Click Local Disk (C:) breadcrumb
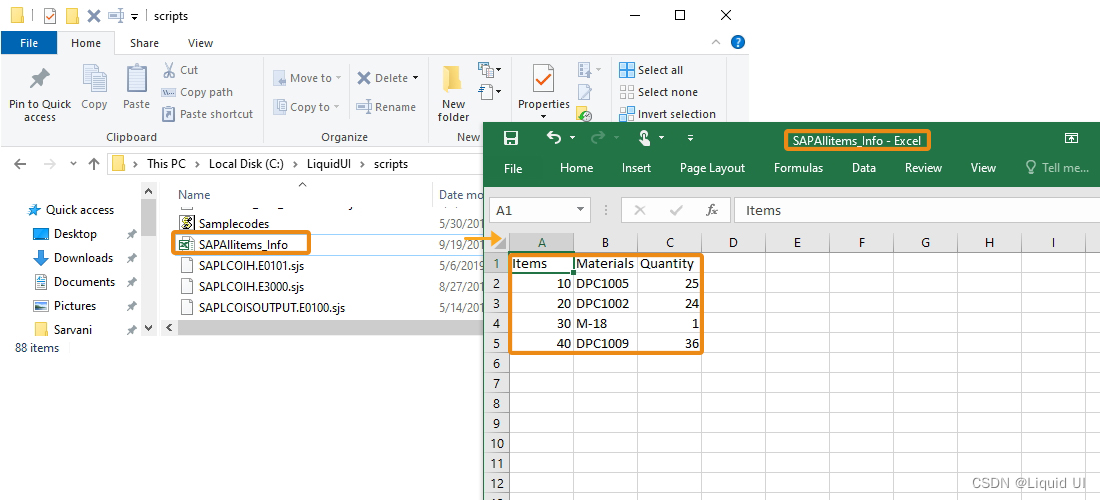 coord(246,164)
